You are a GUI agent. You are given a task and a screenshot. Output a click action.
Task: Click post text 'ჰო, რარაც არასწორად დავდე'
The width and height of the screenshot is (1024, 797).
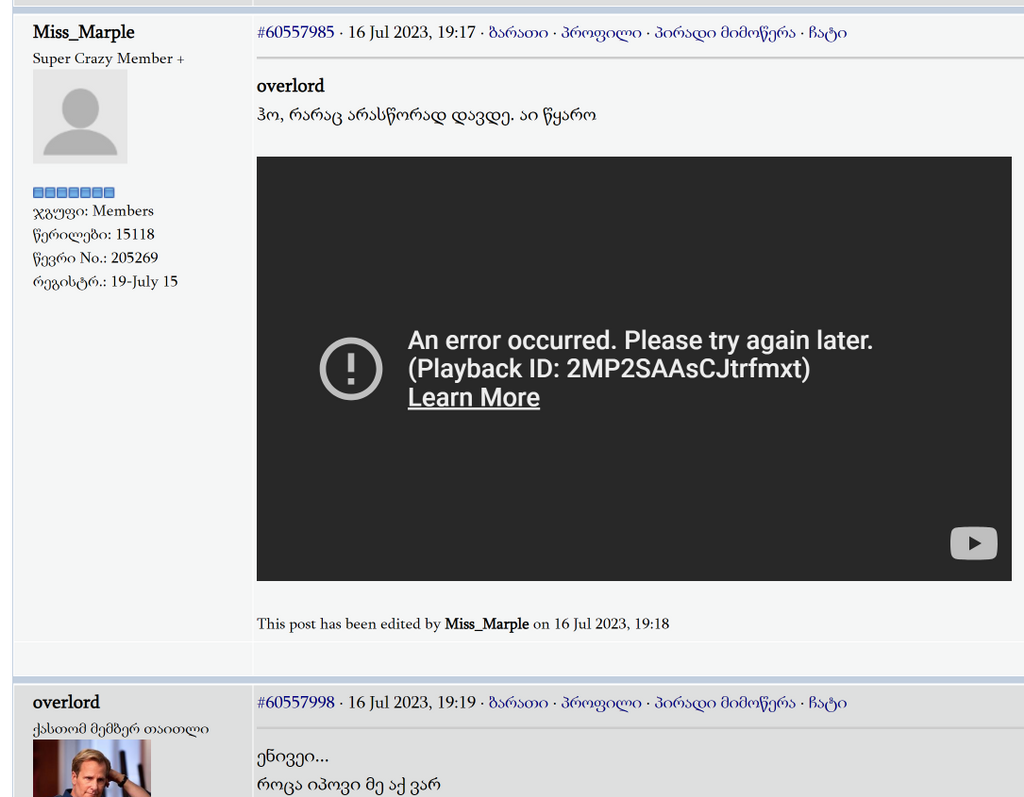pos(384,116)
